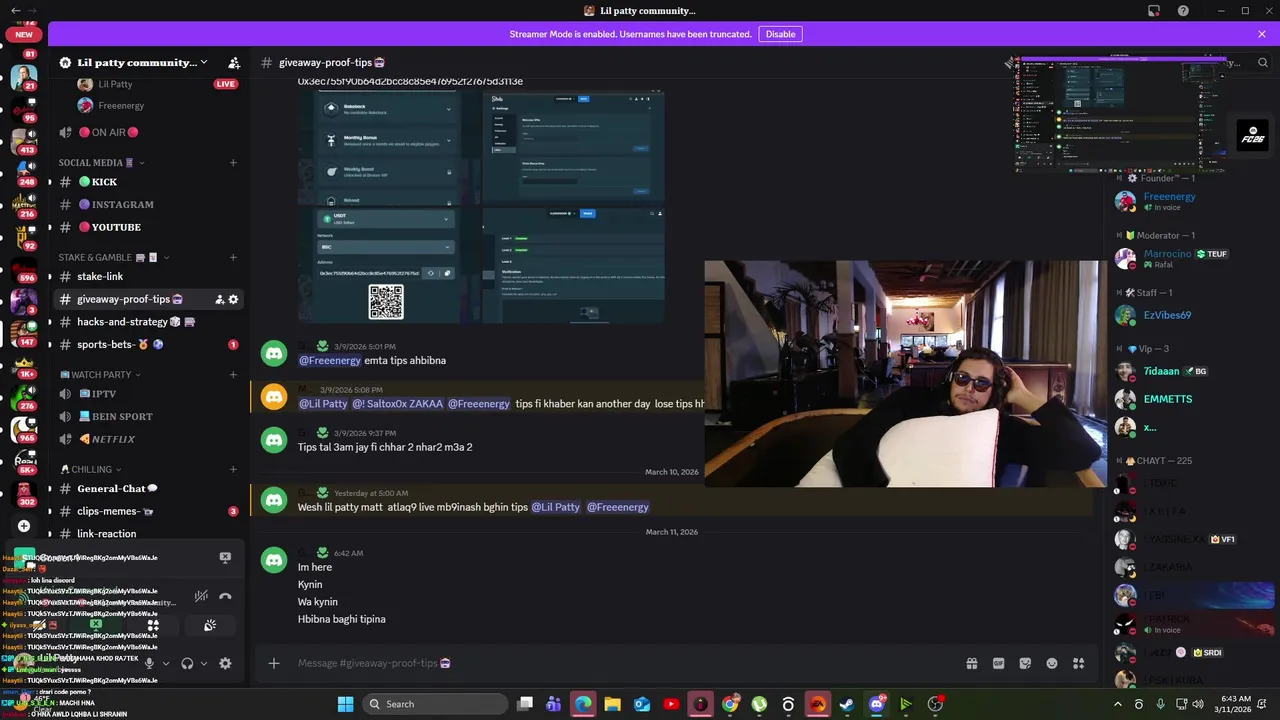Open the INSTAGRAM channel
Image resolution: width=1280 pixels, height=720 pixels.
[150, 204]
